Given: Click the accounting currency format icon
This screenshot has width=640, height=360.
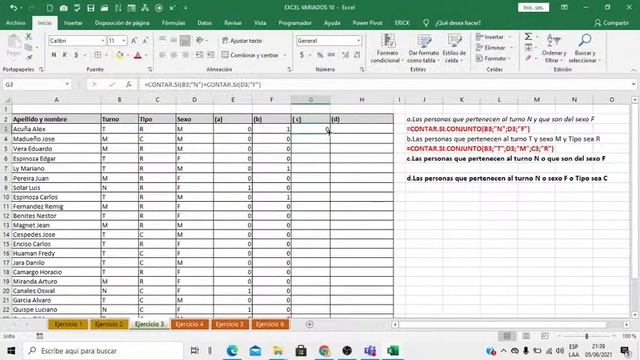Looking at the screenshot, I should coord(302,55).
